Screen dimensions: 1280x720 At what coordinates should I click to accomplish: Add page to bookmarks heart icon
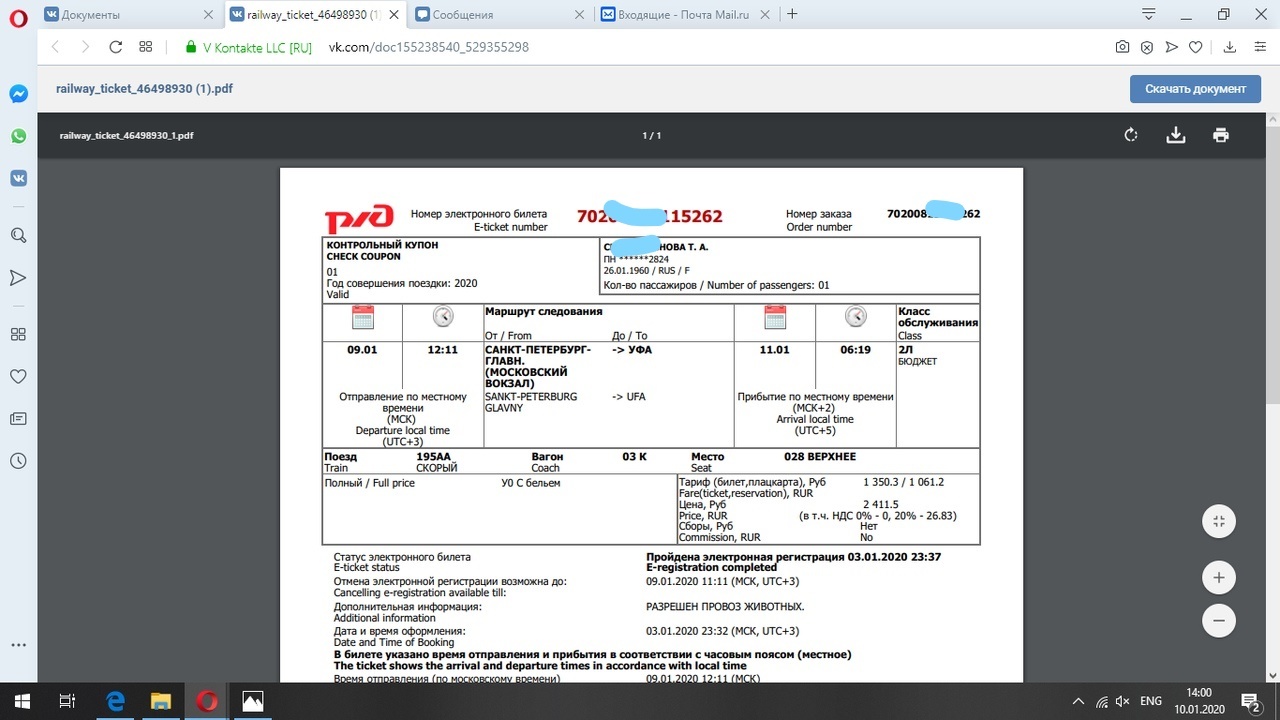pos(1198,47)
